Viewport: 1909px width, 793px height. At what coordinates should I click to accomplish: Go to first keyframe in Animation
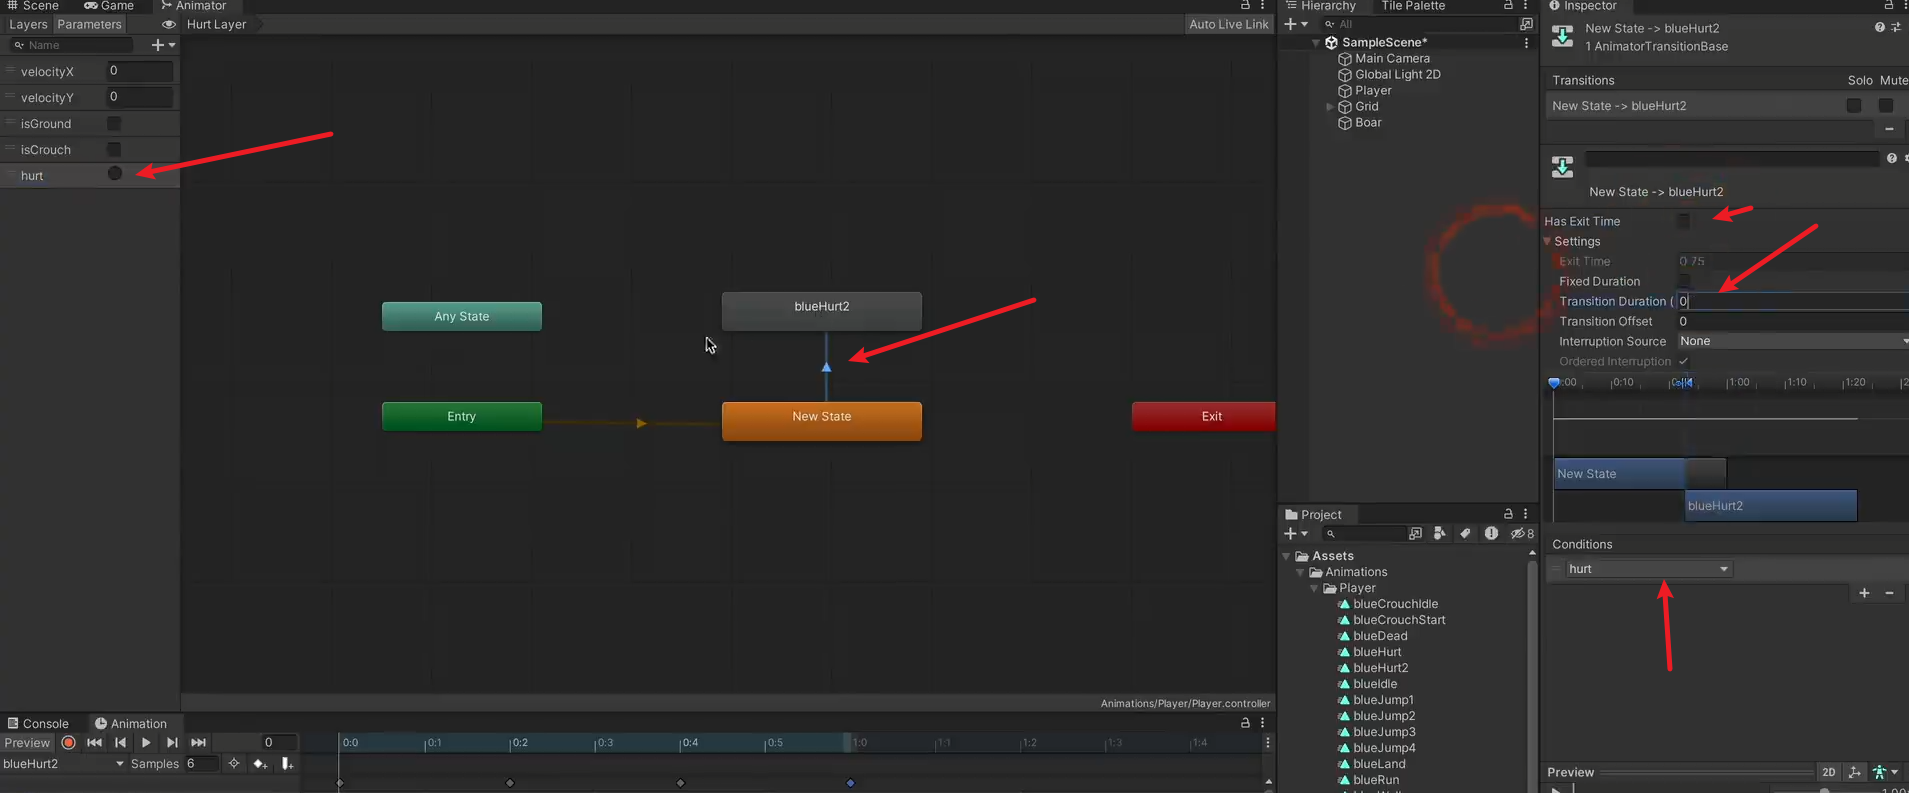coord(95,743)
